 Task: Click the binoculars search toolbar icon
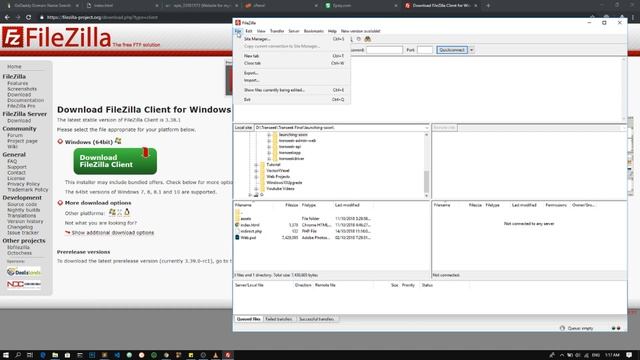pos(367,39)
